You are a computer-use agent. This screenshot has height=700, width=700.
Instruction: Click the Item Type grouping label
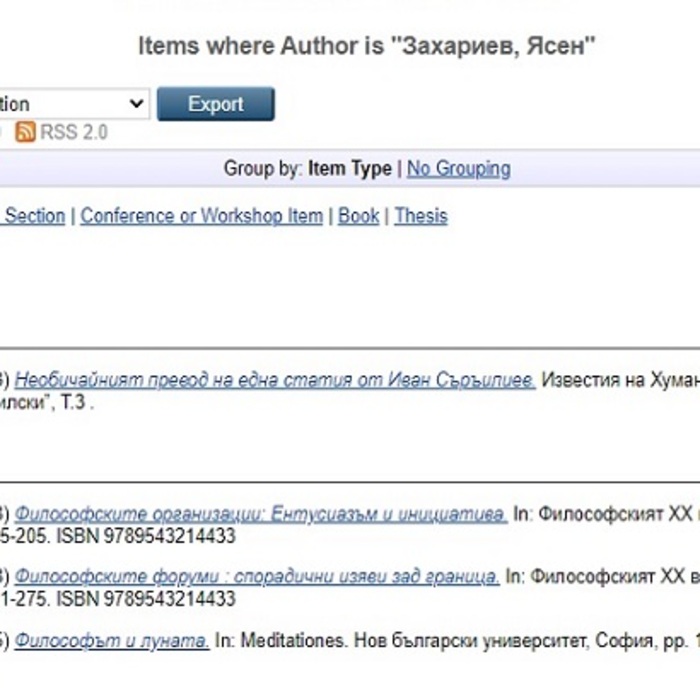(350, 169)
